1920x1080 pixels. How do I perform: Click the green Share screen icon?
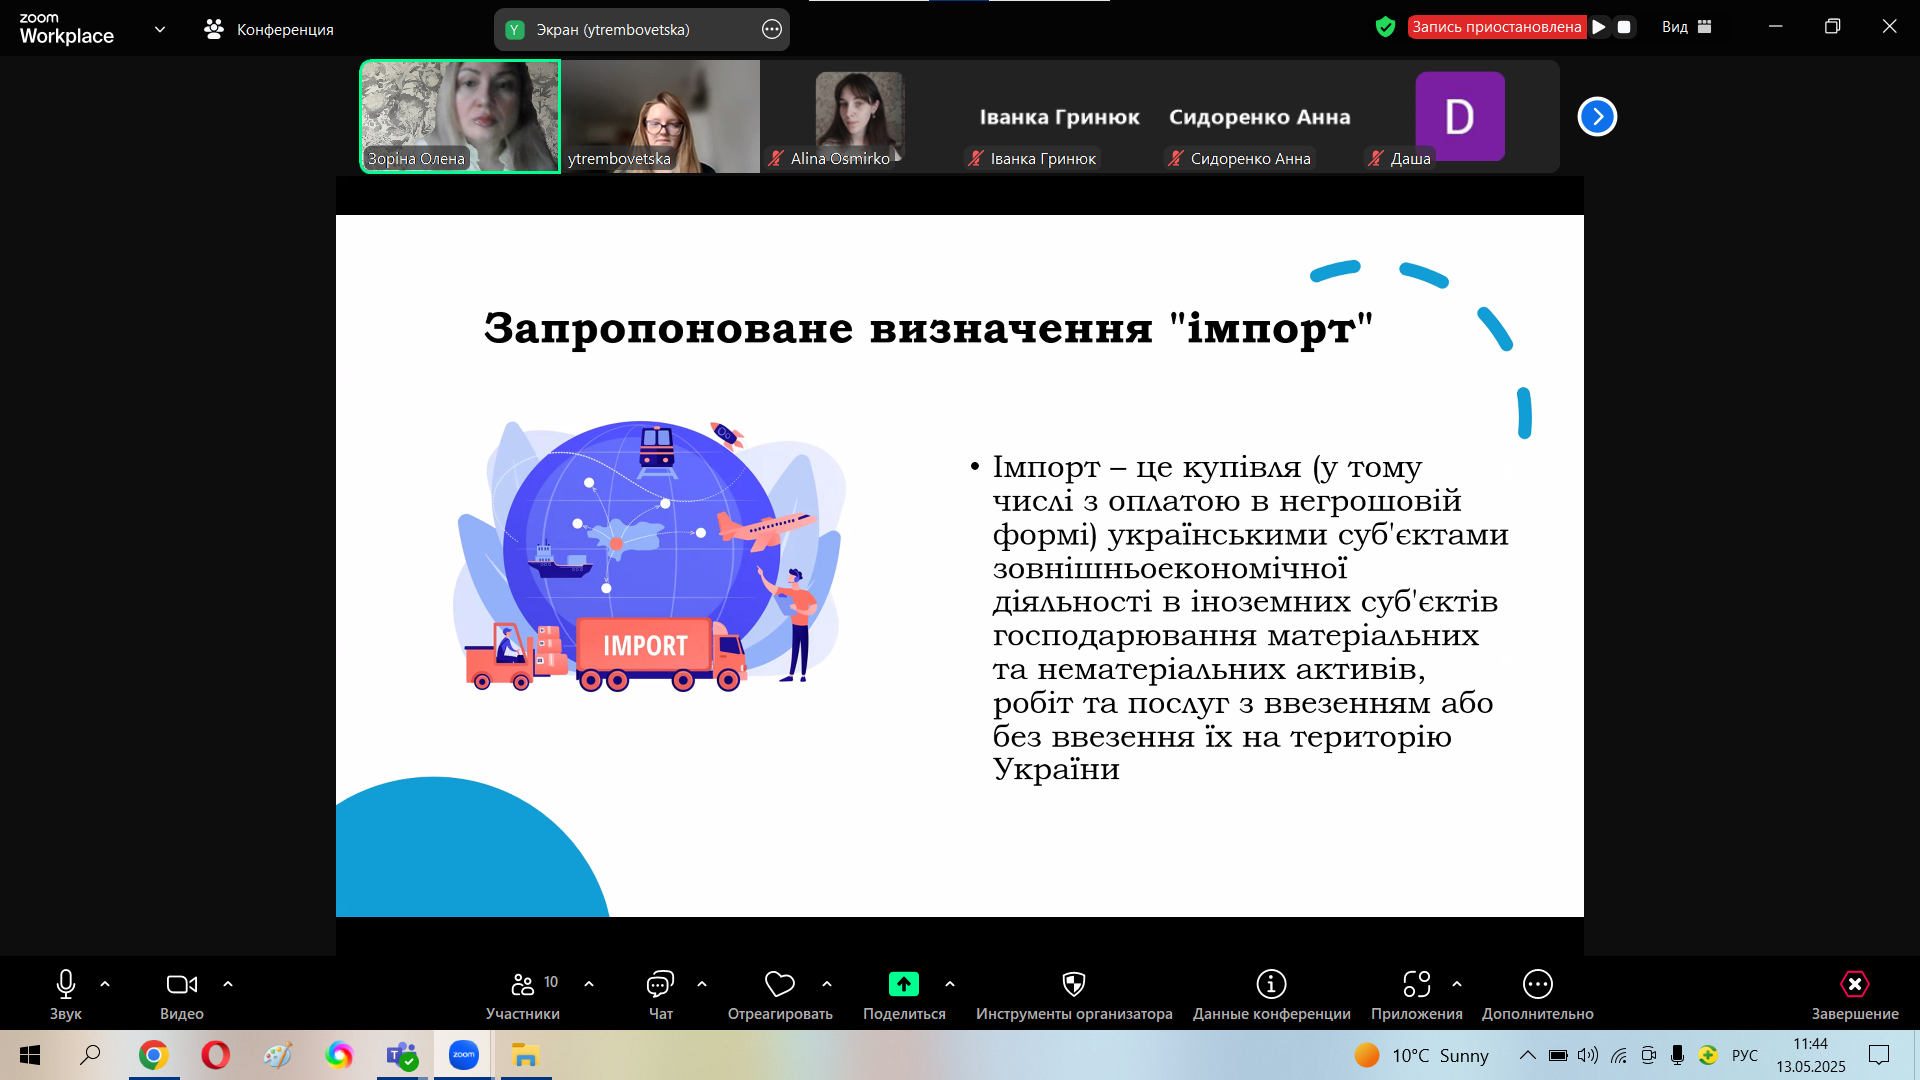(x=903, y=985)
